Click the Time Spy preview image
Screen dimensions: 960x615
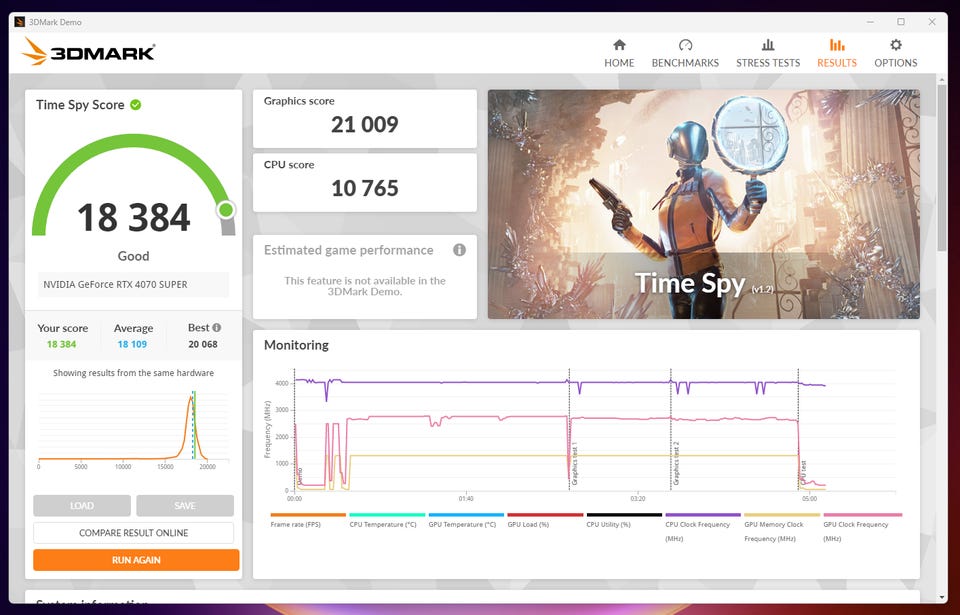[x=703, y=204]
